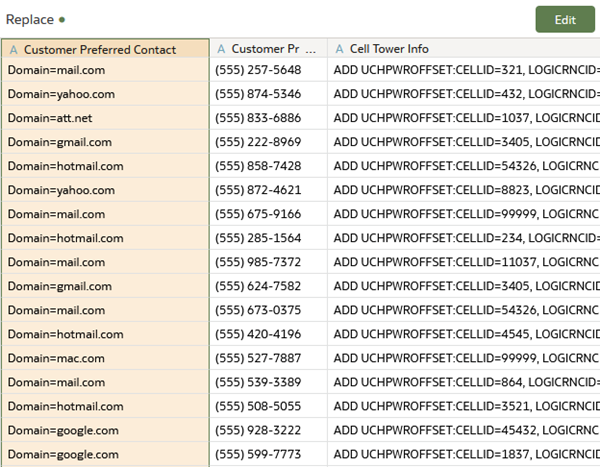Select Domain=hotmail.com in the (555) 285-1564 row
The width and height of the screenshot is (600, 467).
(105, 238)
